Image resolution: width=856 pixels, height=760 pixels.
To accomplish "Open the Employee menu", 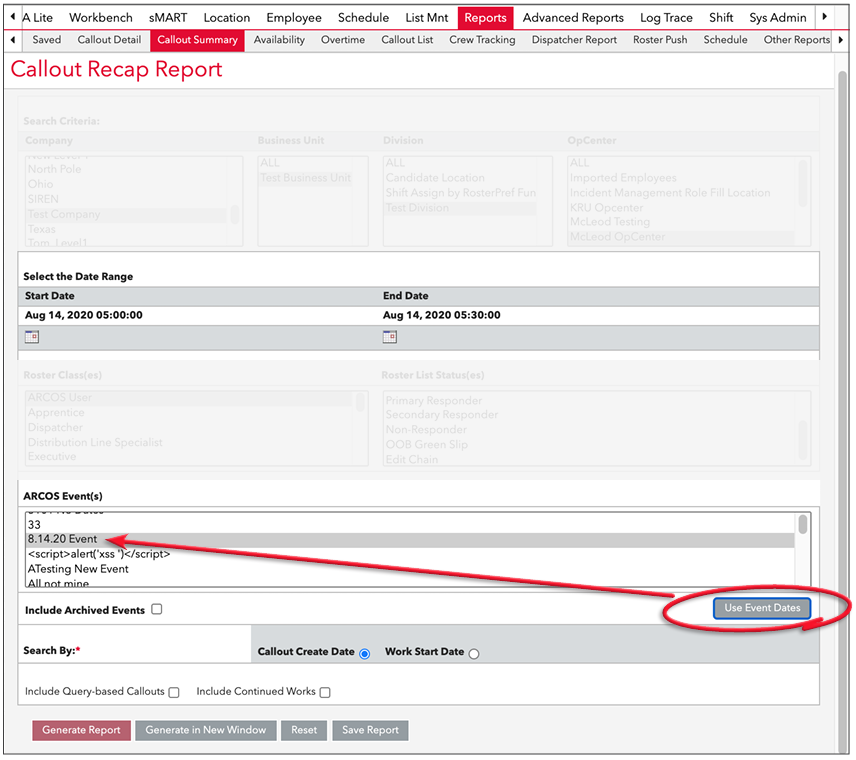I will click(x=294, y=17).
